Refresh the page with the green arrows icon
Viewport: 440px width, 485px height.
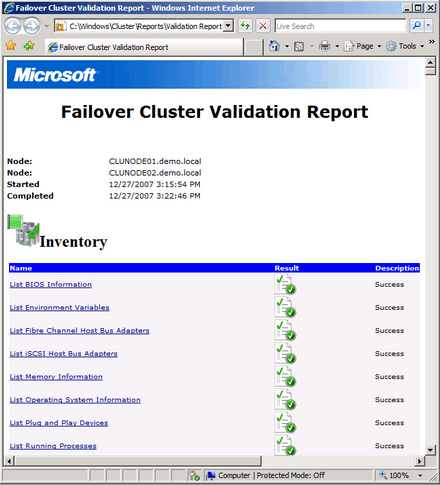coord(245,26)
